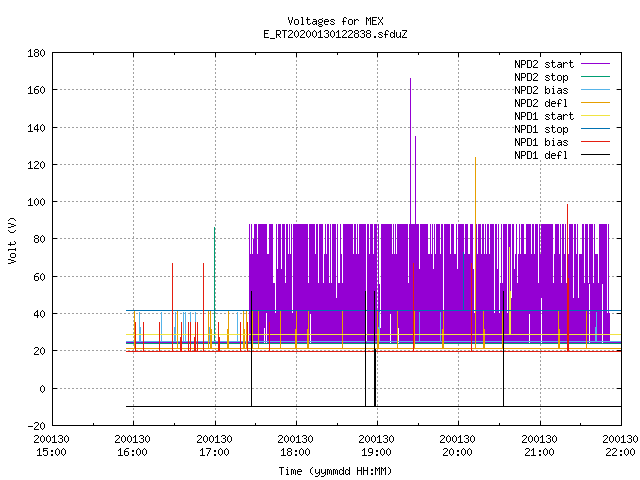Click the 'NPD2 defl' legend label
Image resolution: width=640 pixels, height=480 pixels.
pos(541,103)
